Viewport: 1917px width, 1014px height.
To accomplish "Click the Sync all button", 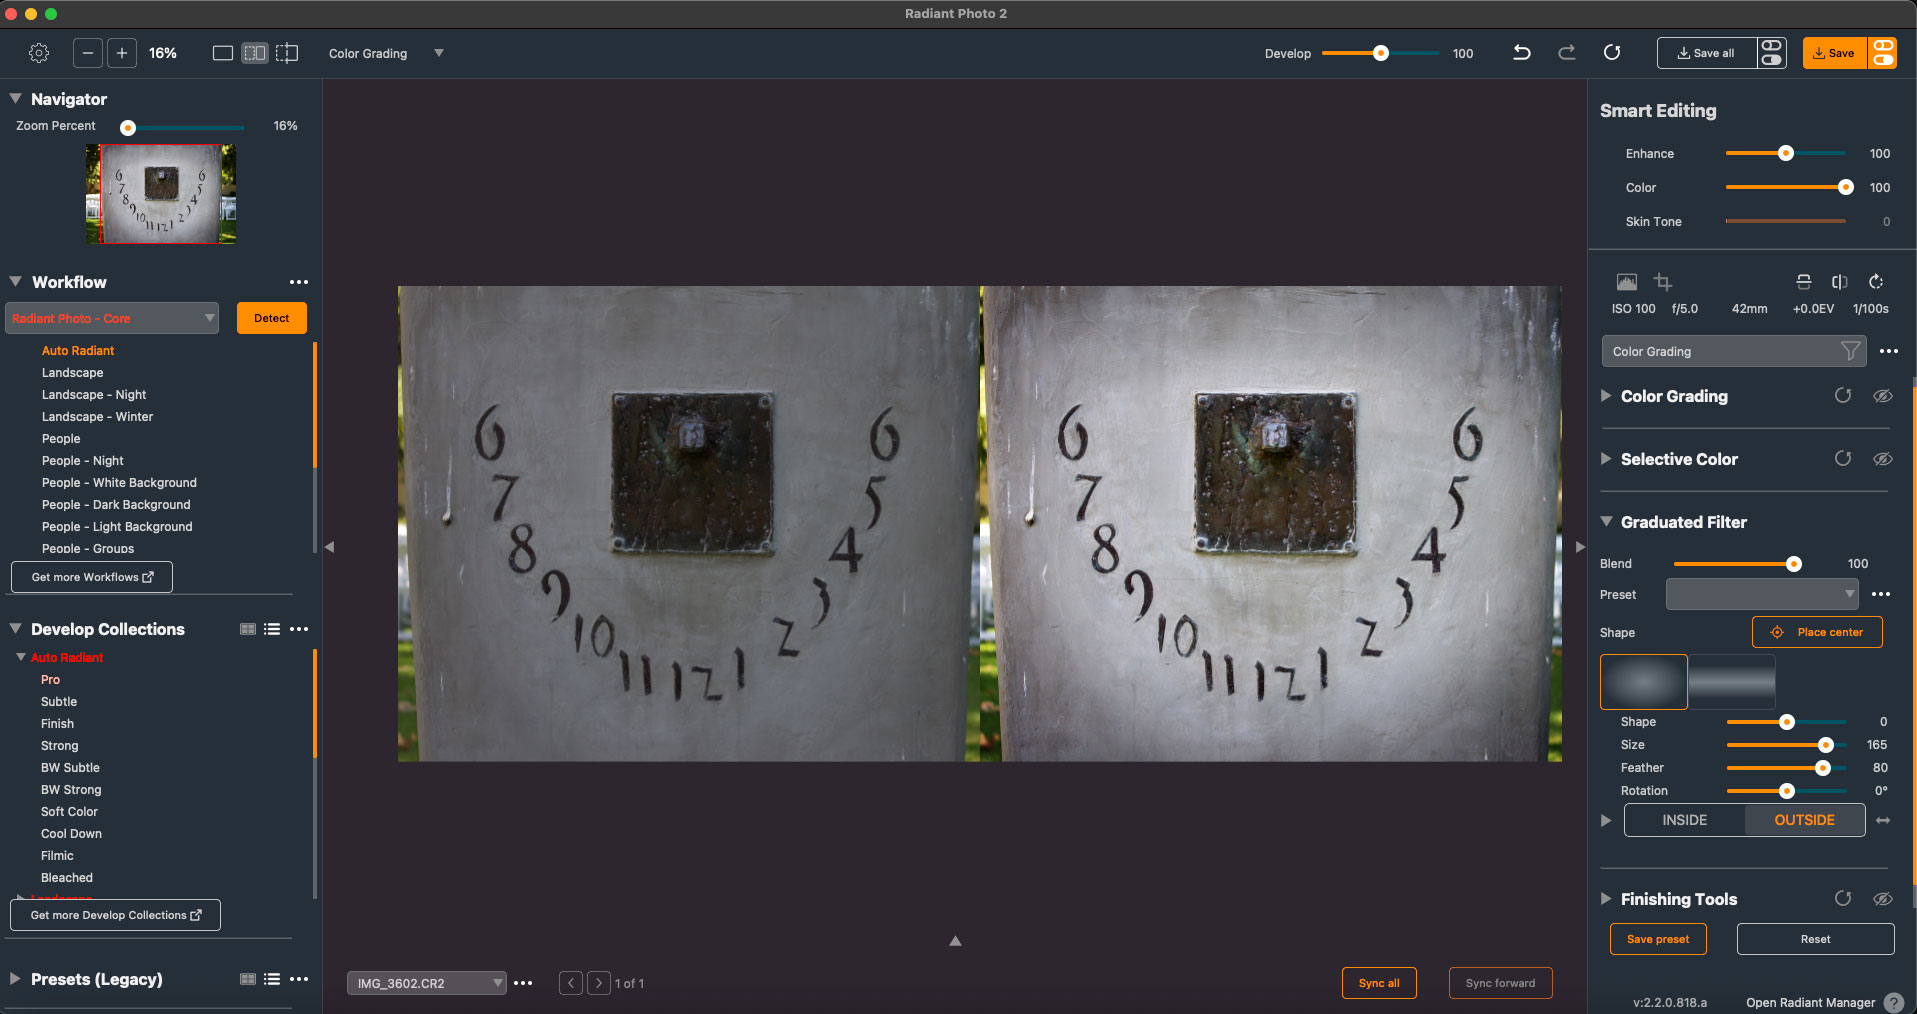I will (x=1378, y=983).
